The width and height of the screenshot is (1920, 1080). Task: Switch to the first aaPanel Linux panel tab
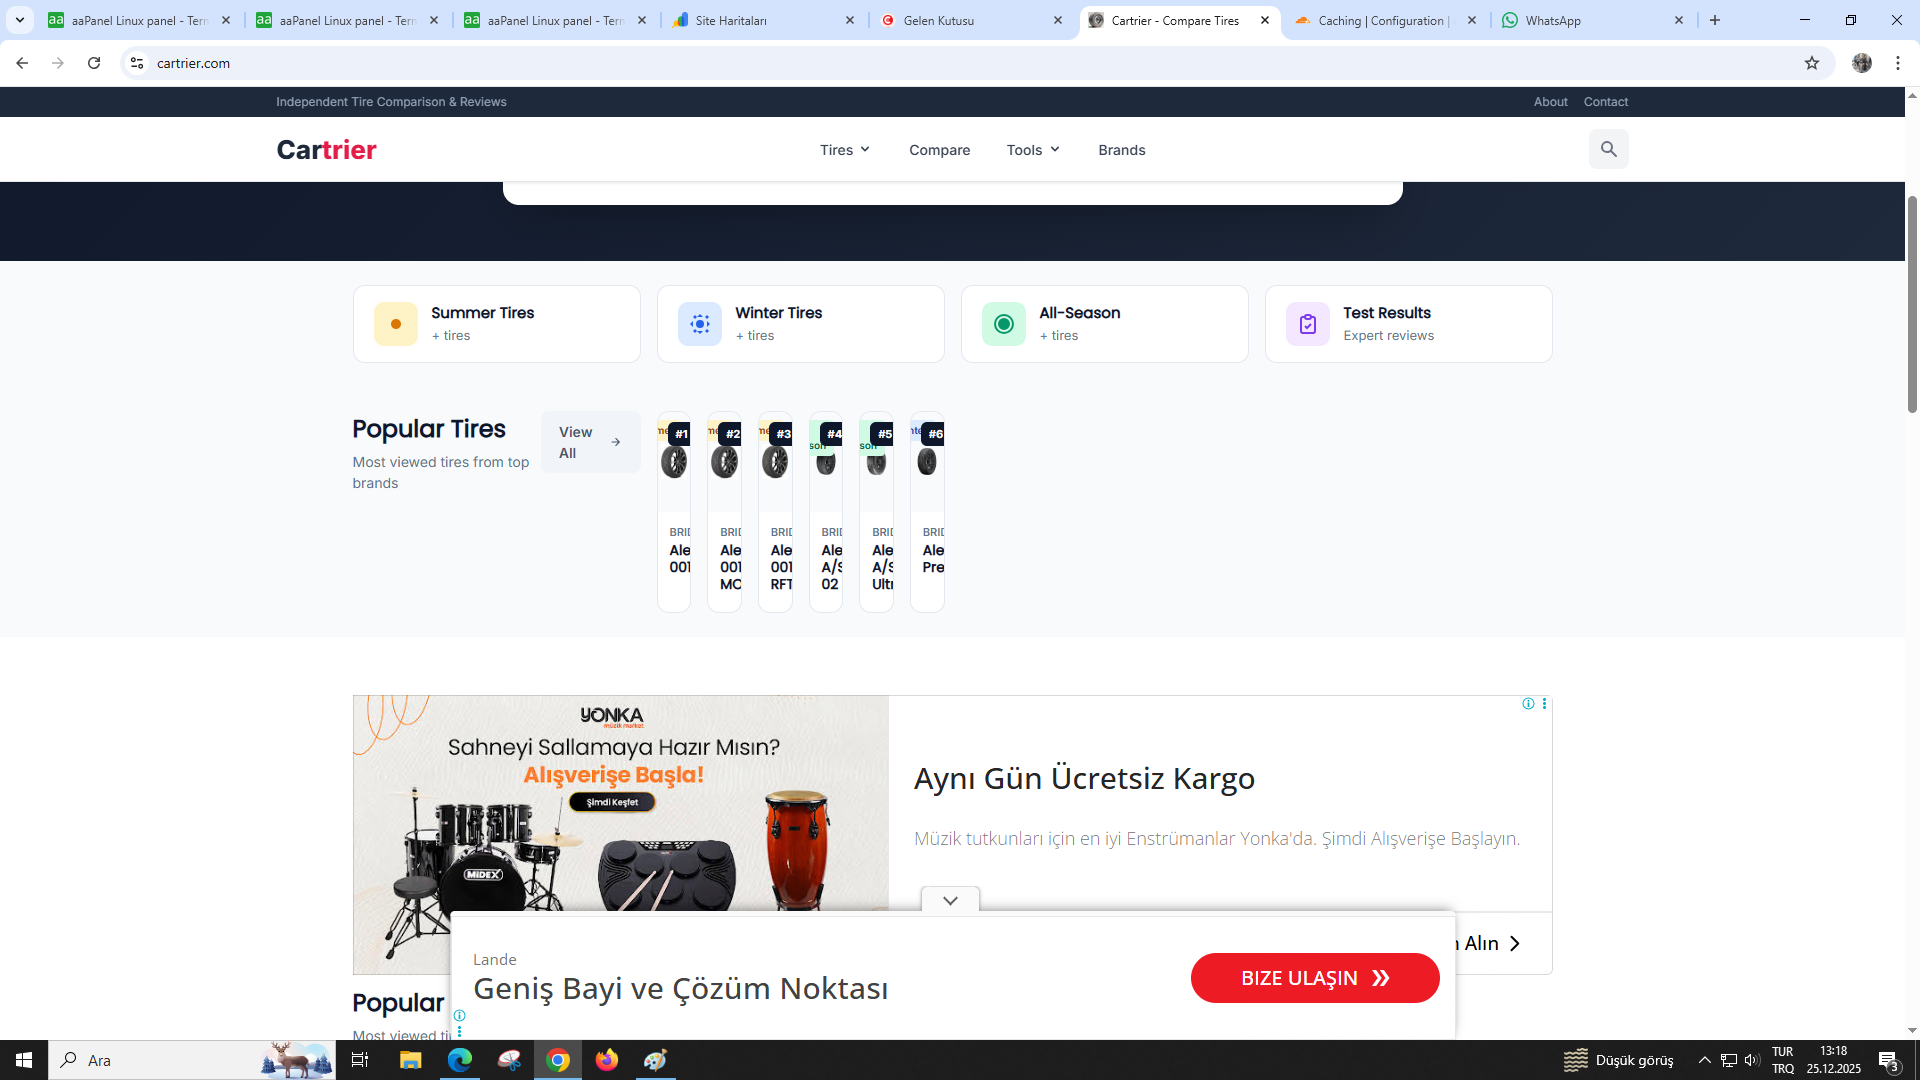(140, 20)
